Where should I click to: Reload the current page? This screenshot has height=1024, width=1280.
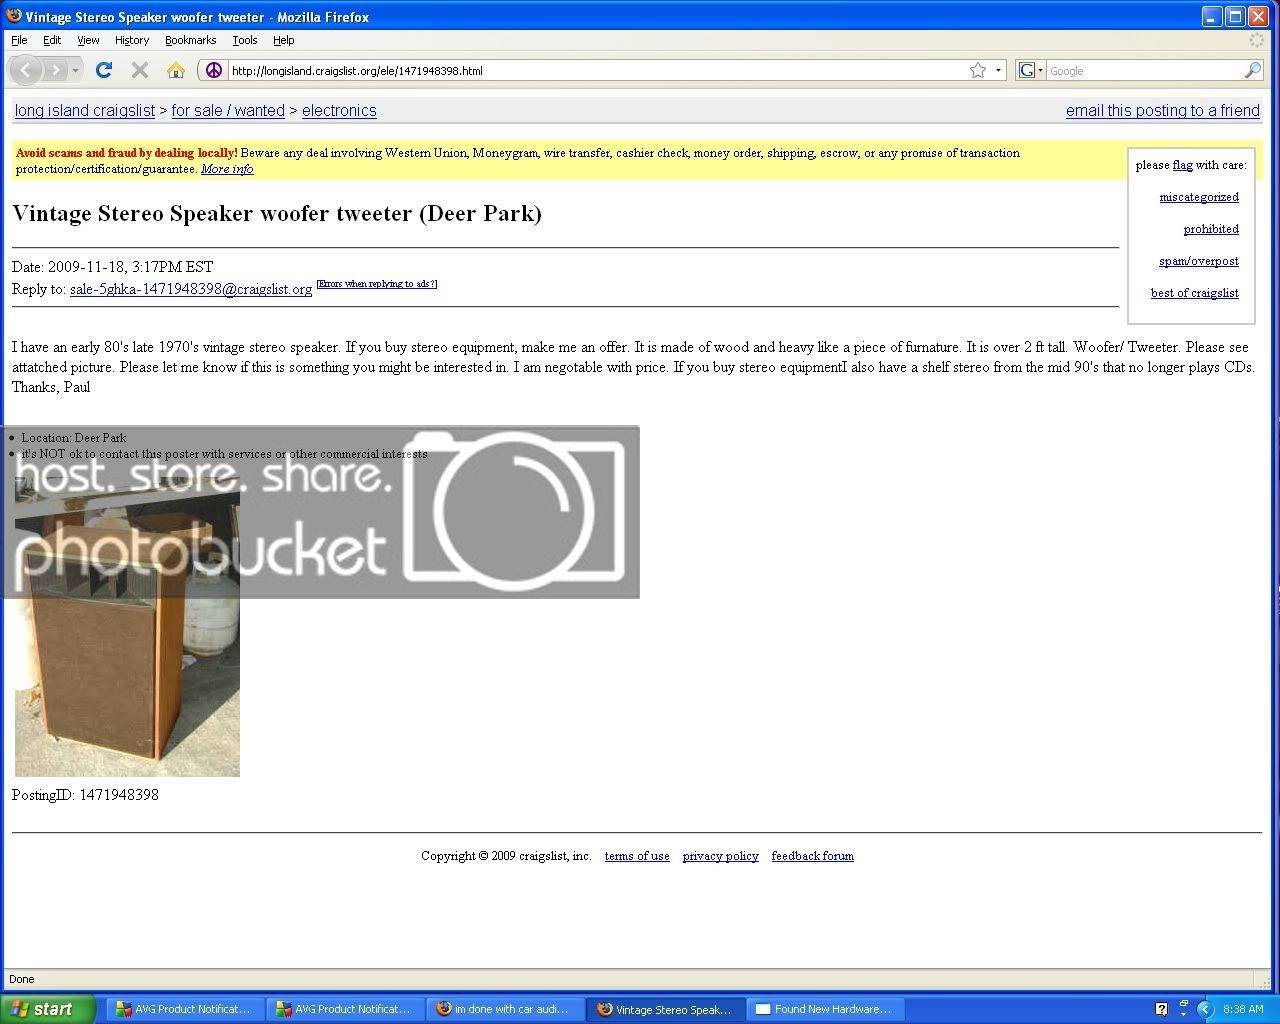pyautogui.click(x=104, y=70)
